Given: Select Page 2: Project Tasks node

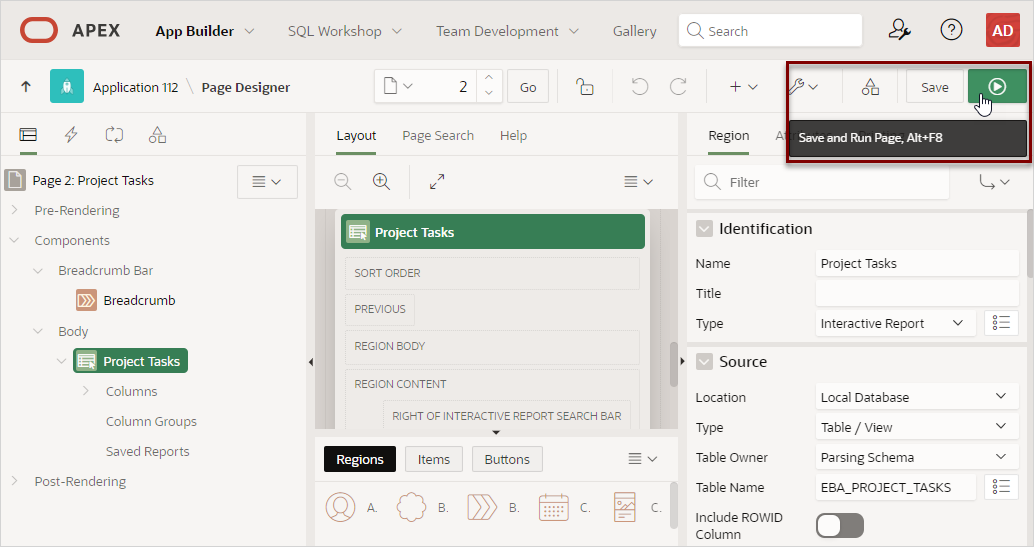Looking at the screenshot, I should click(x=93, y=180).
